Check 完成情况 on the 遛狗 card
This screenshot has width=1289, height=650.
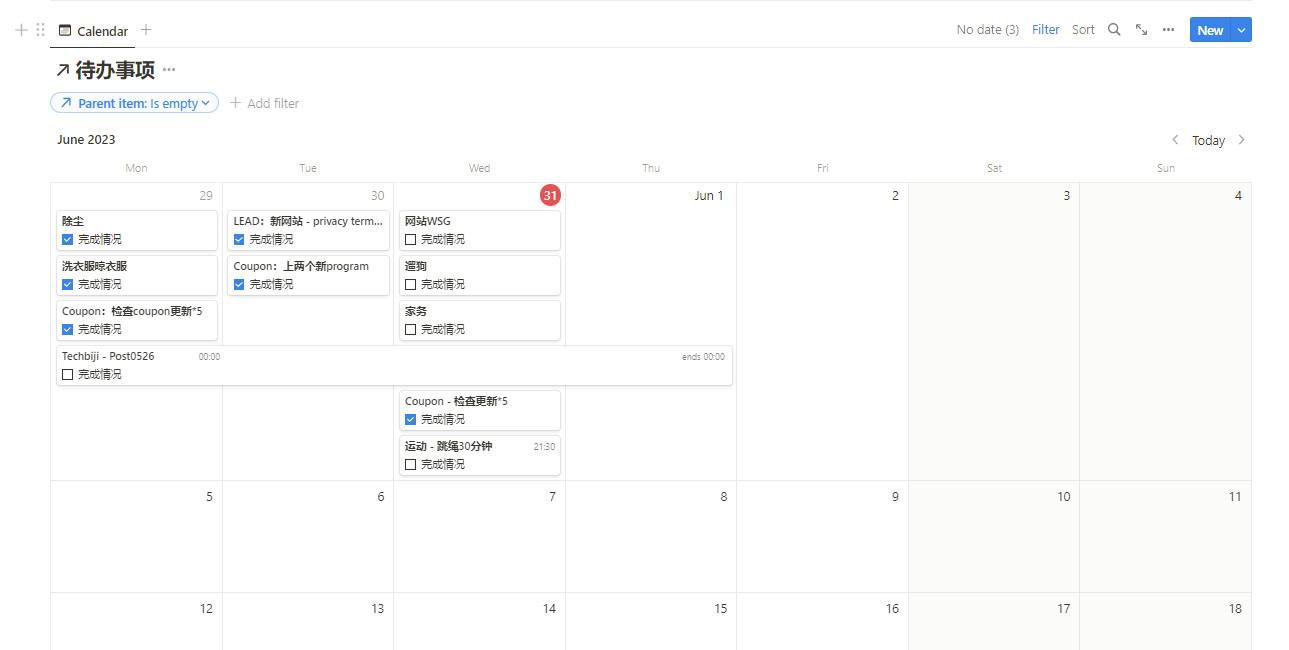[410, 284]
